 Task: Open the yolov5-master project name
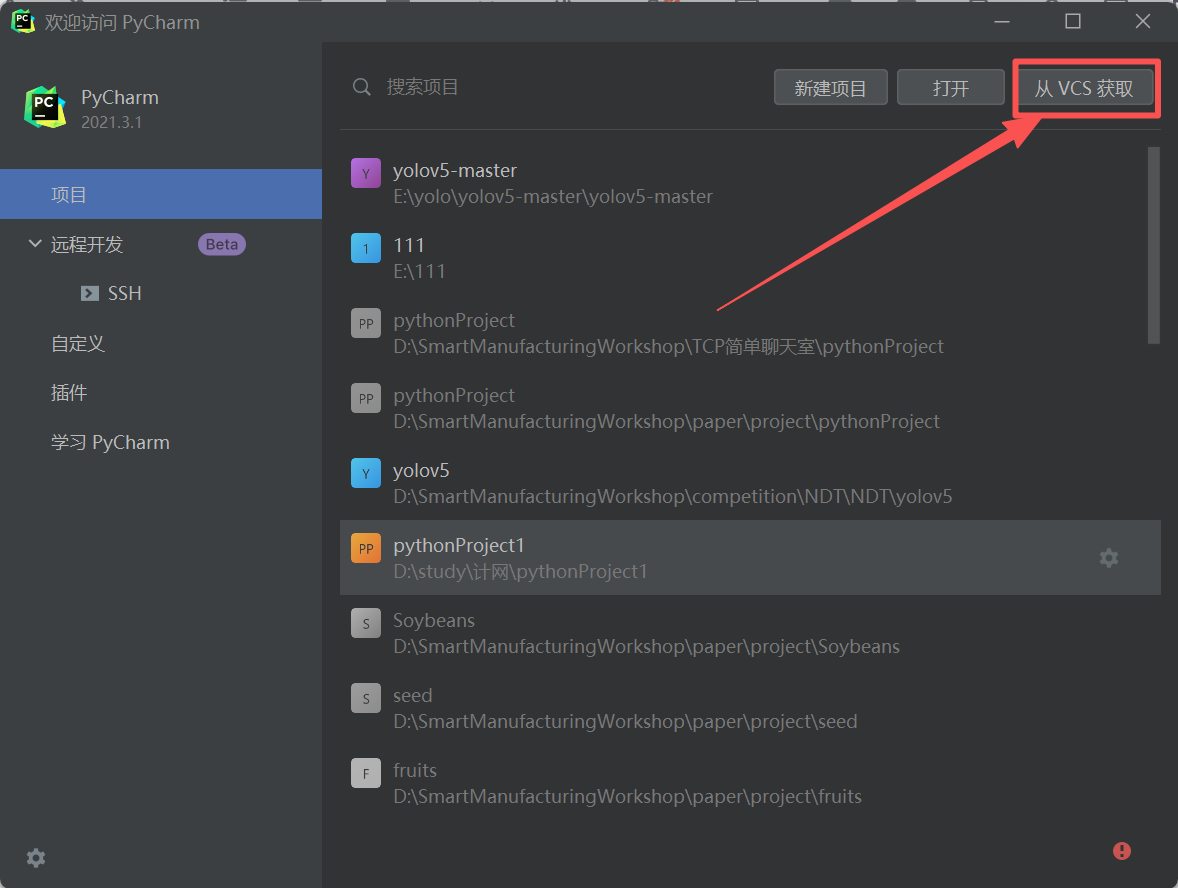455,171
